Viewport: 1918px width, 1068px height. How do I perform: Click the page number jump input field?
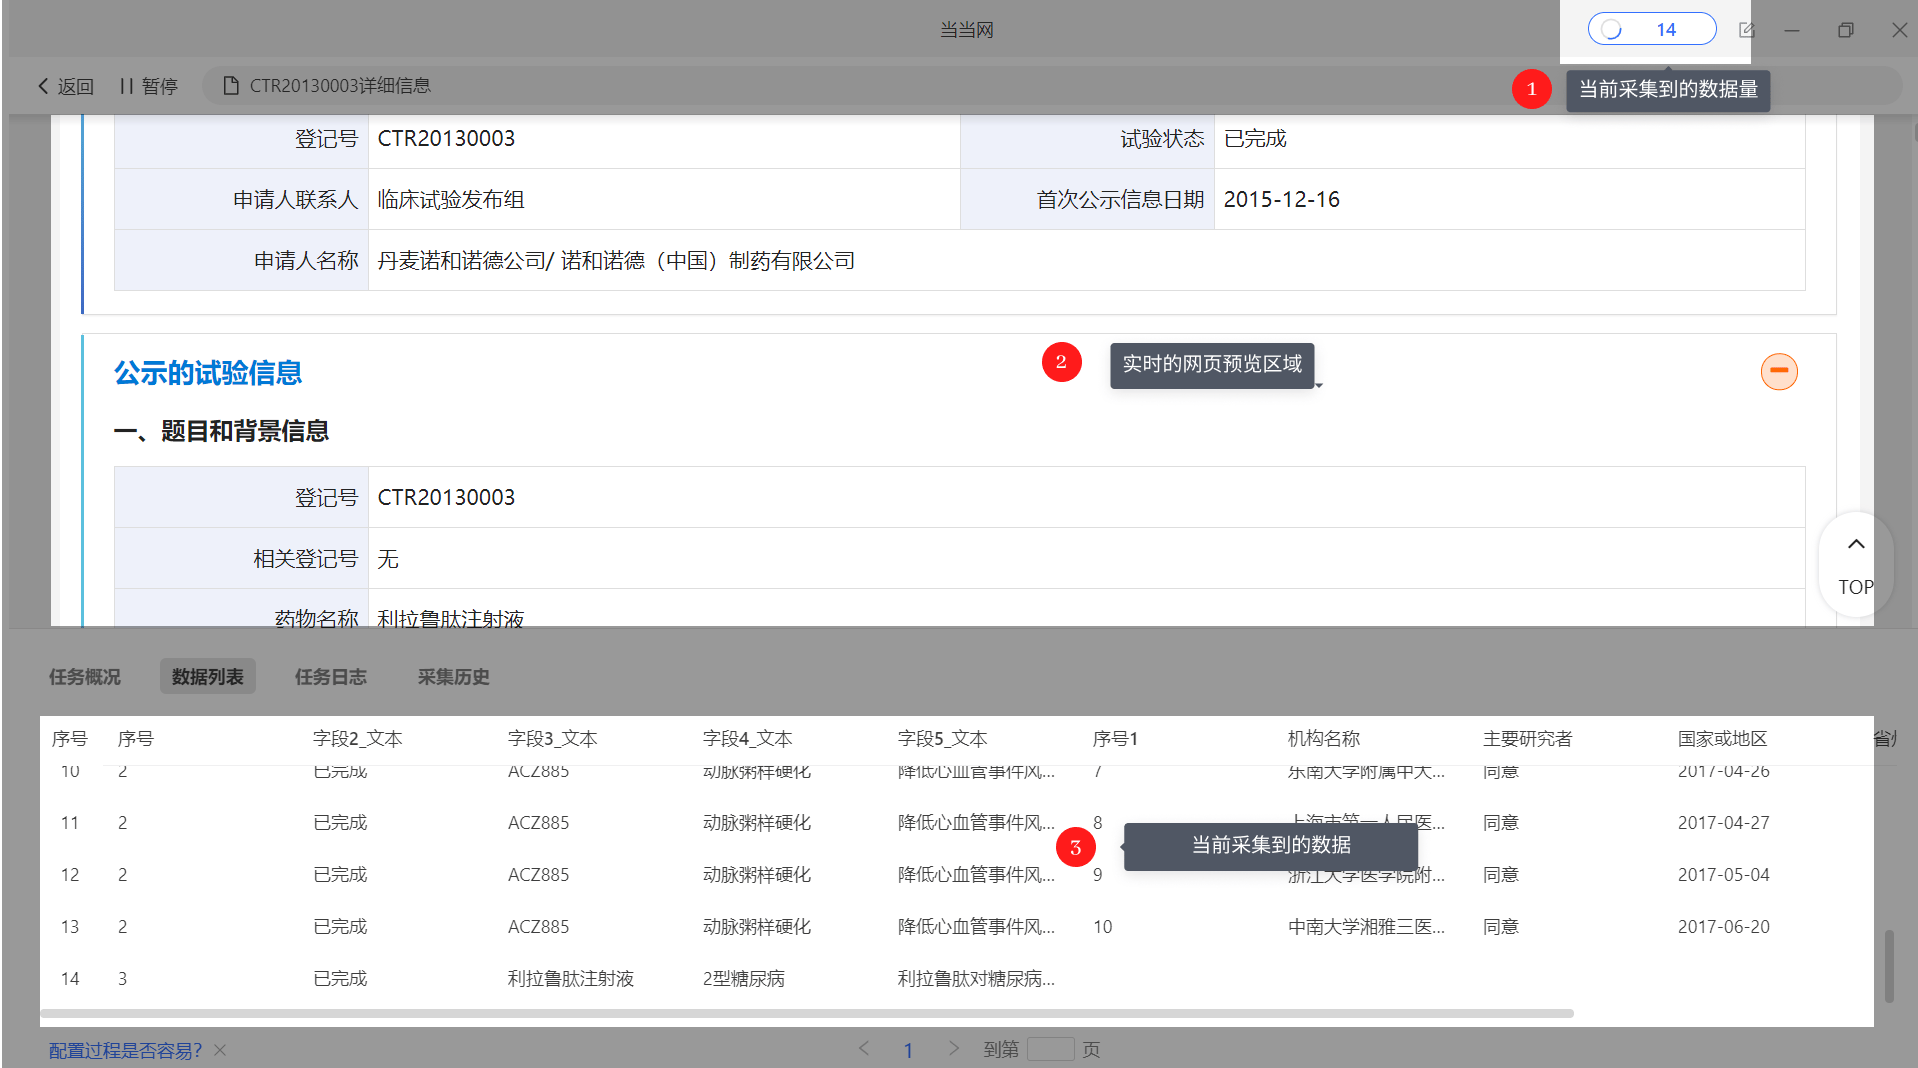[1050, 1049]
